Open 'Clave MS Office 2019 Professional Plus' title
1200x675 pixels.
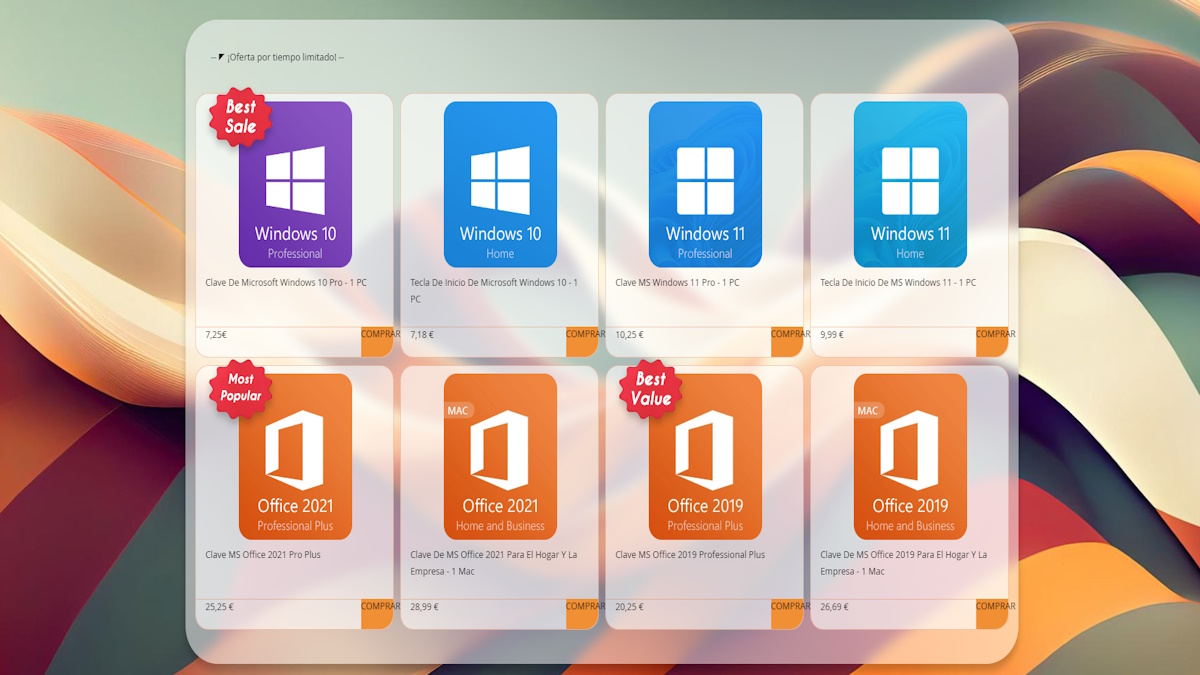pyautogui.click(x=690, y=555)
